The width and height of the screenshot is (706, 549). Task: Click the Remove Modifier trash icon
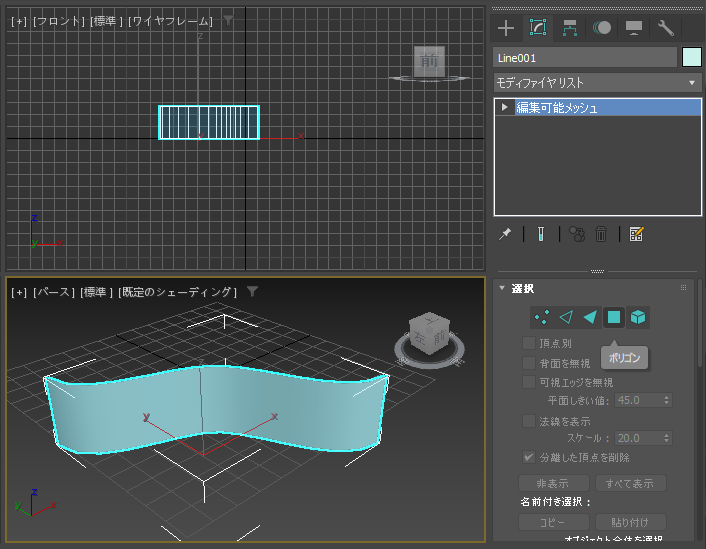tap(601, 234)
